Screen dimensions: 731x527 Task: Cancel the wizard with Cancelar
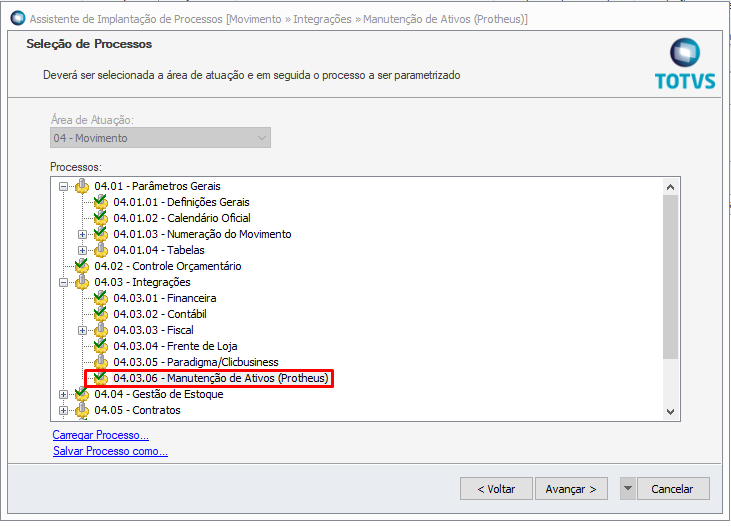673,488
